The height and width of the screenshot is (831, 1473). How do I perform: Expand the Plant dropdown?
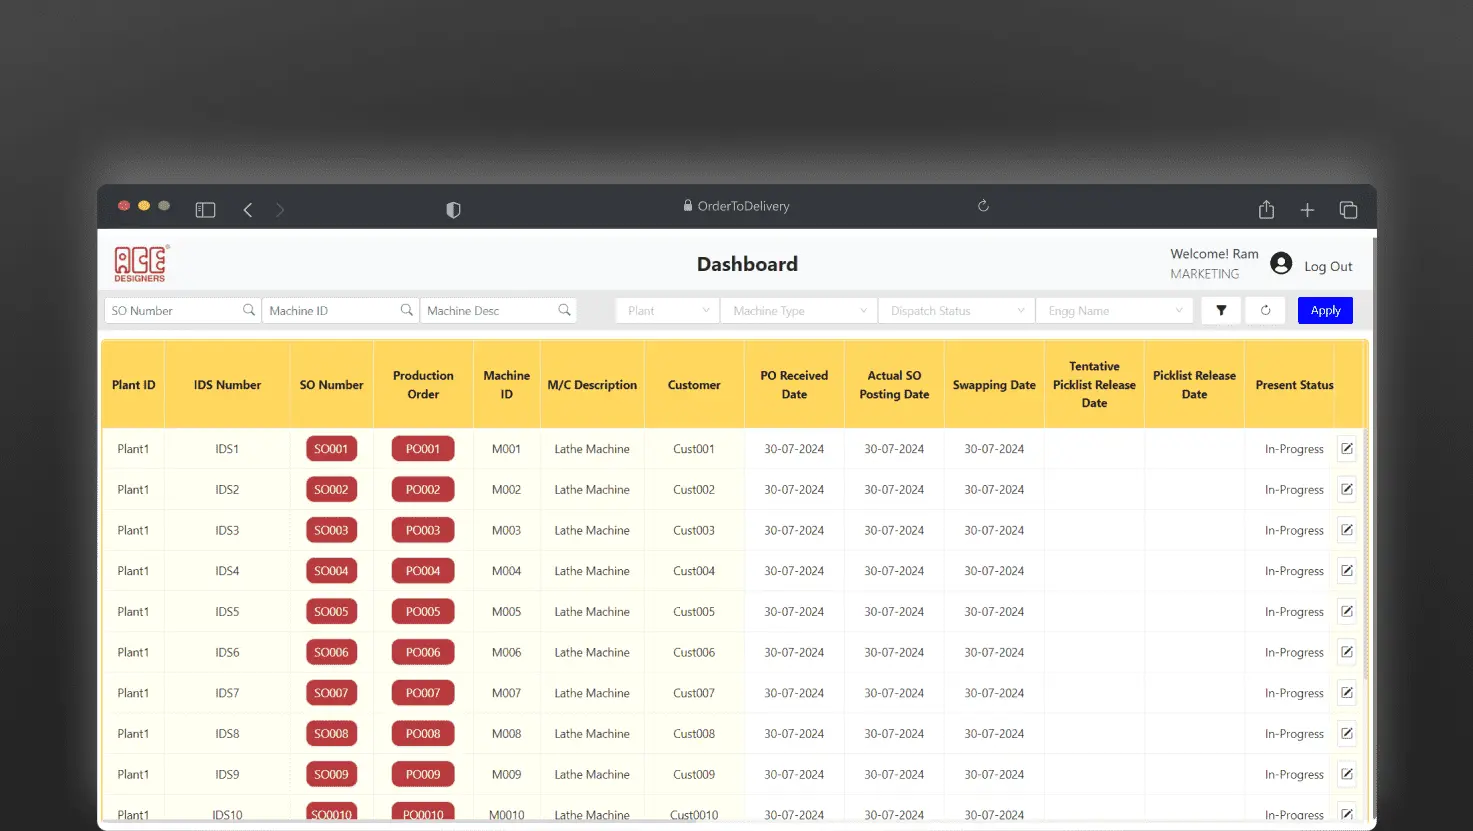pyautogui.click(x=667, y=311)
